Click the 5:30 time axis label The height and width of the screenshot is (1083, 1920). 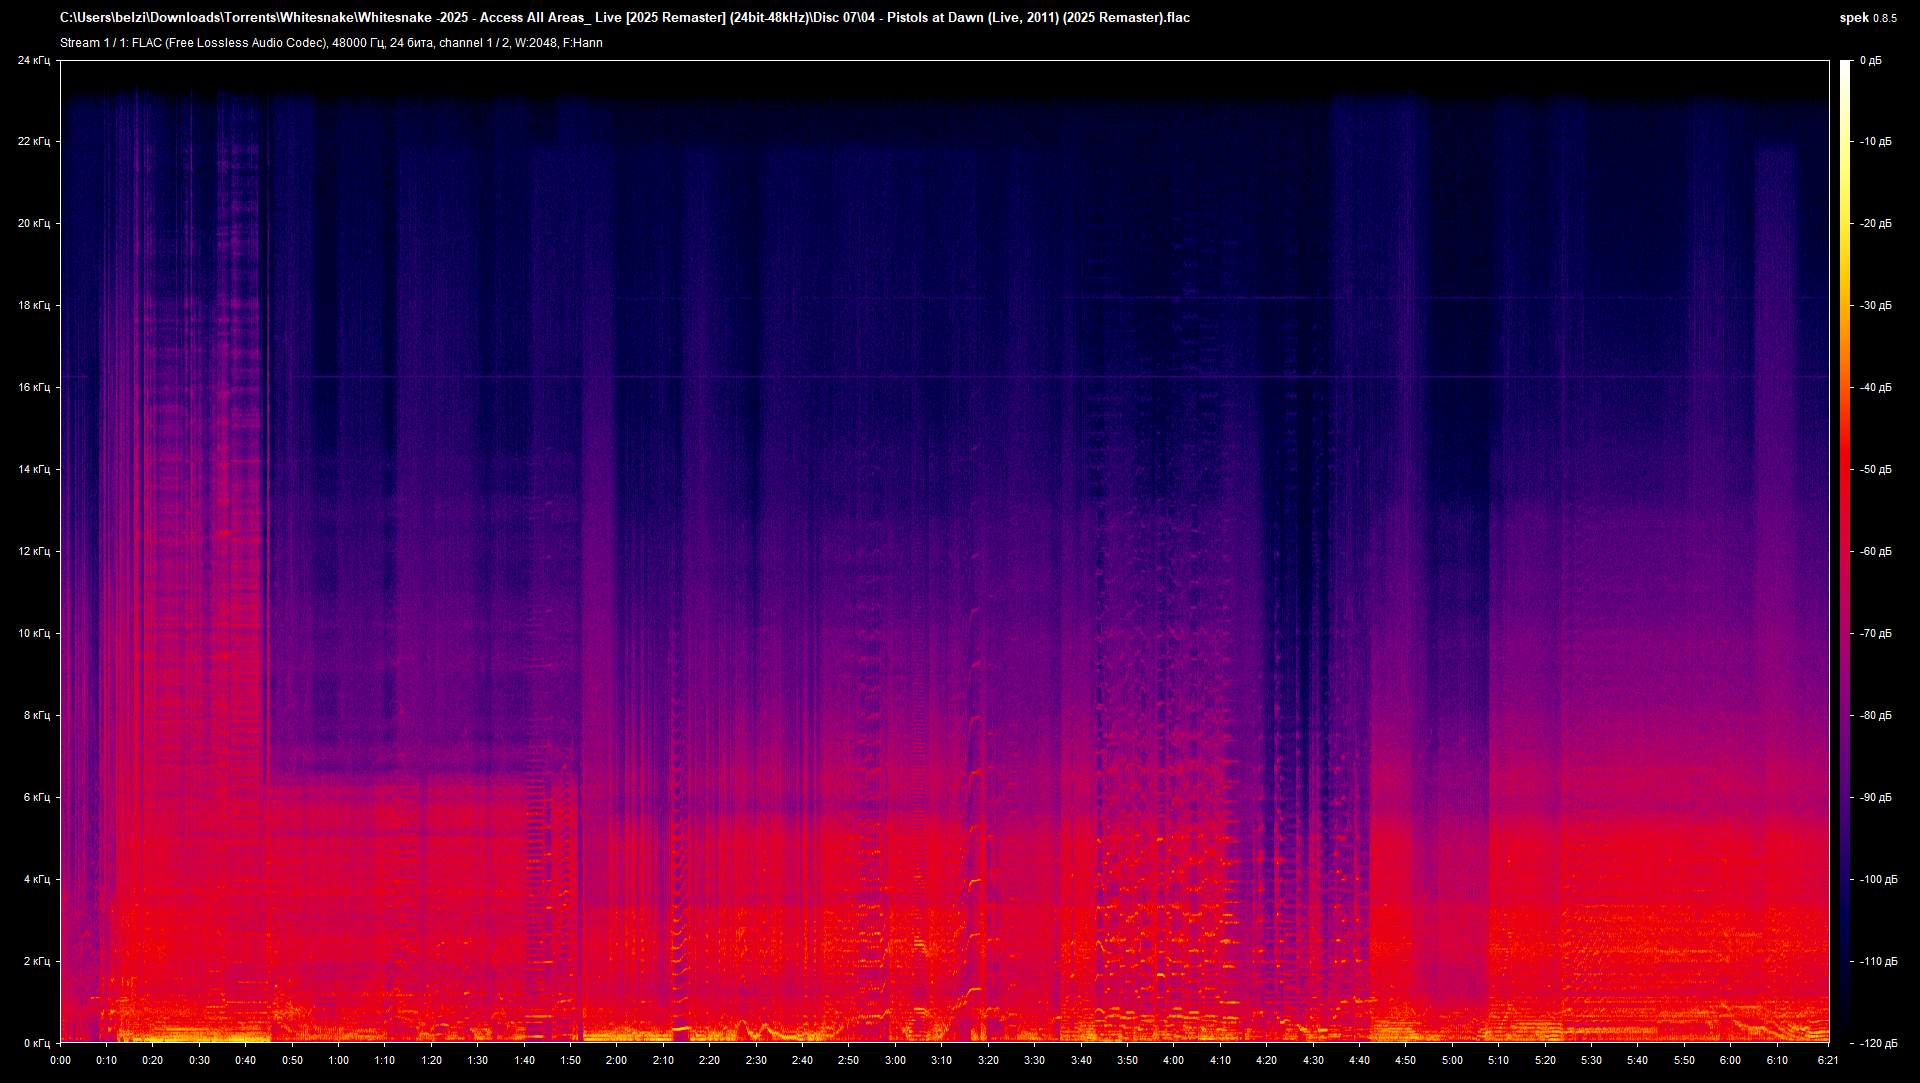click(x=1591, y=1060)
